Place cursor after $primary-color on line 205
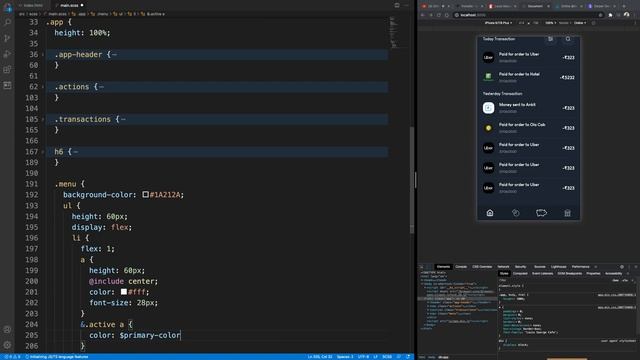Image resolution: width=640 pixels, height=360 pixels. (180, 336)
